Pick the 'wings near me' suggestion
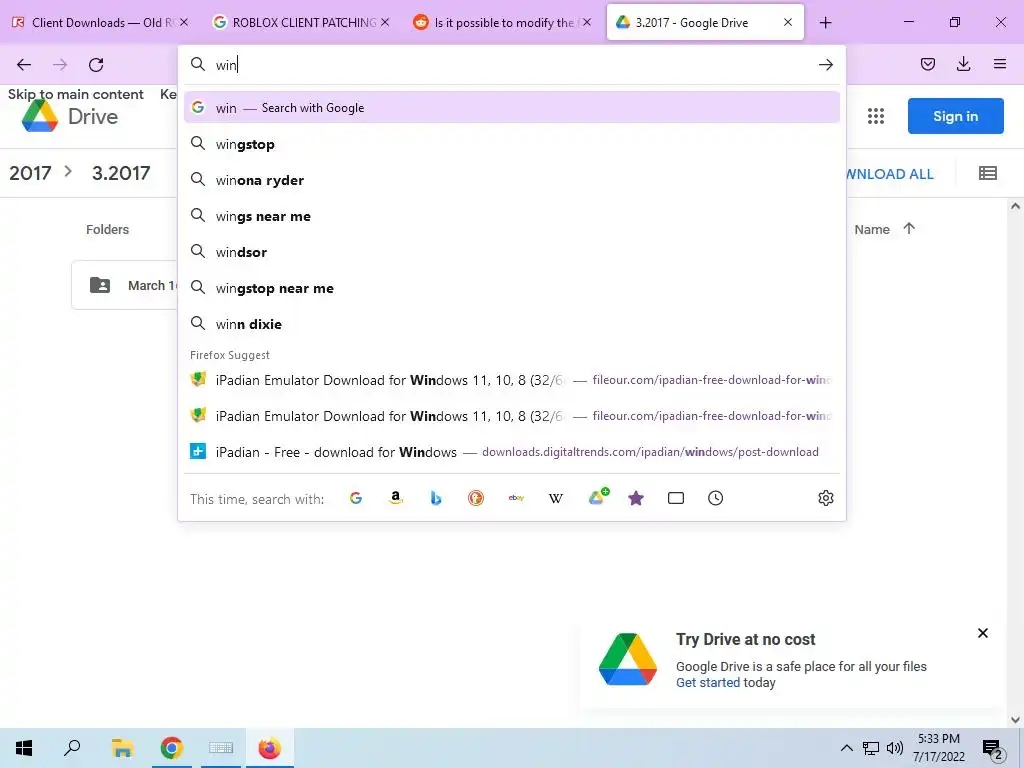The height and width of the screenshot is (768, 1024). point(511,216)
